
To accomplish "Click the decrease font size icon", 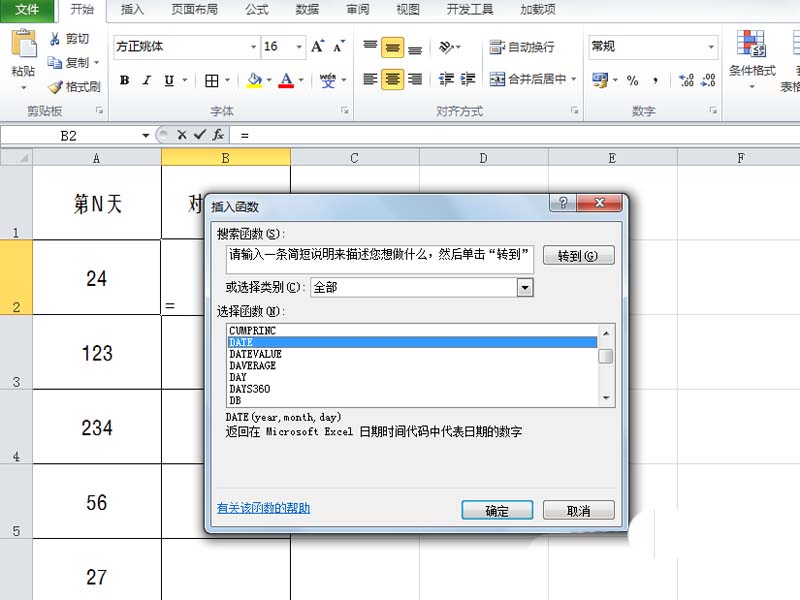I will pos(339,46).
